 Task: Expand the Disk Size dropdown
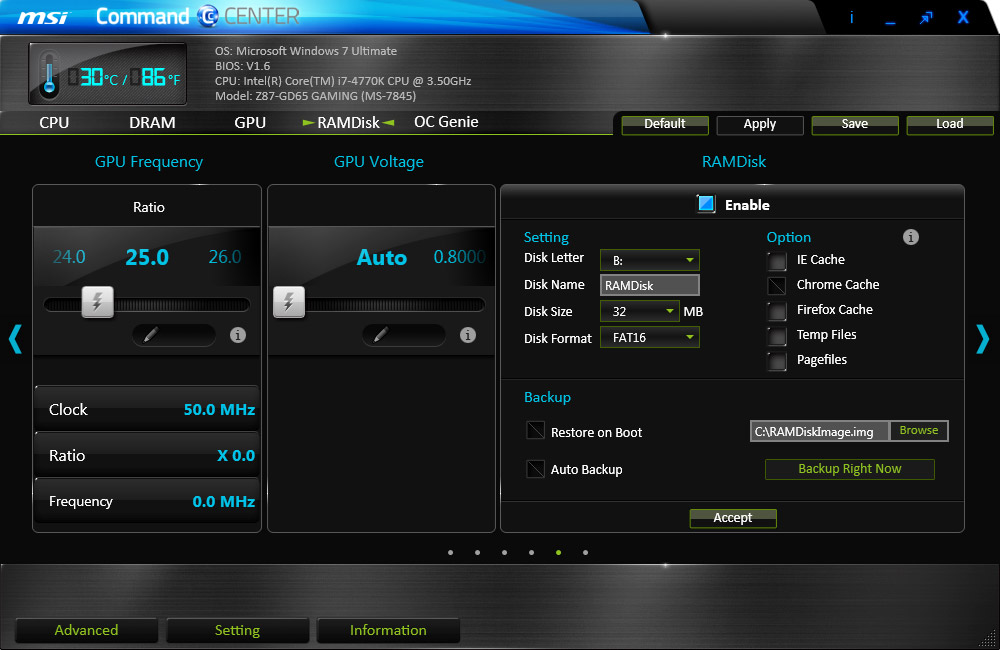coord(639,311)
